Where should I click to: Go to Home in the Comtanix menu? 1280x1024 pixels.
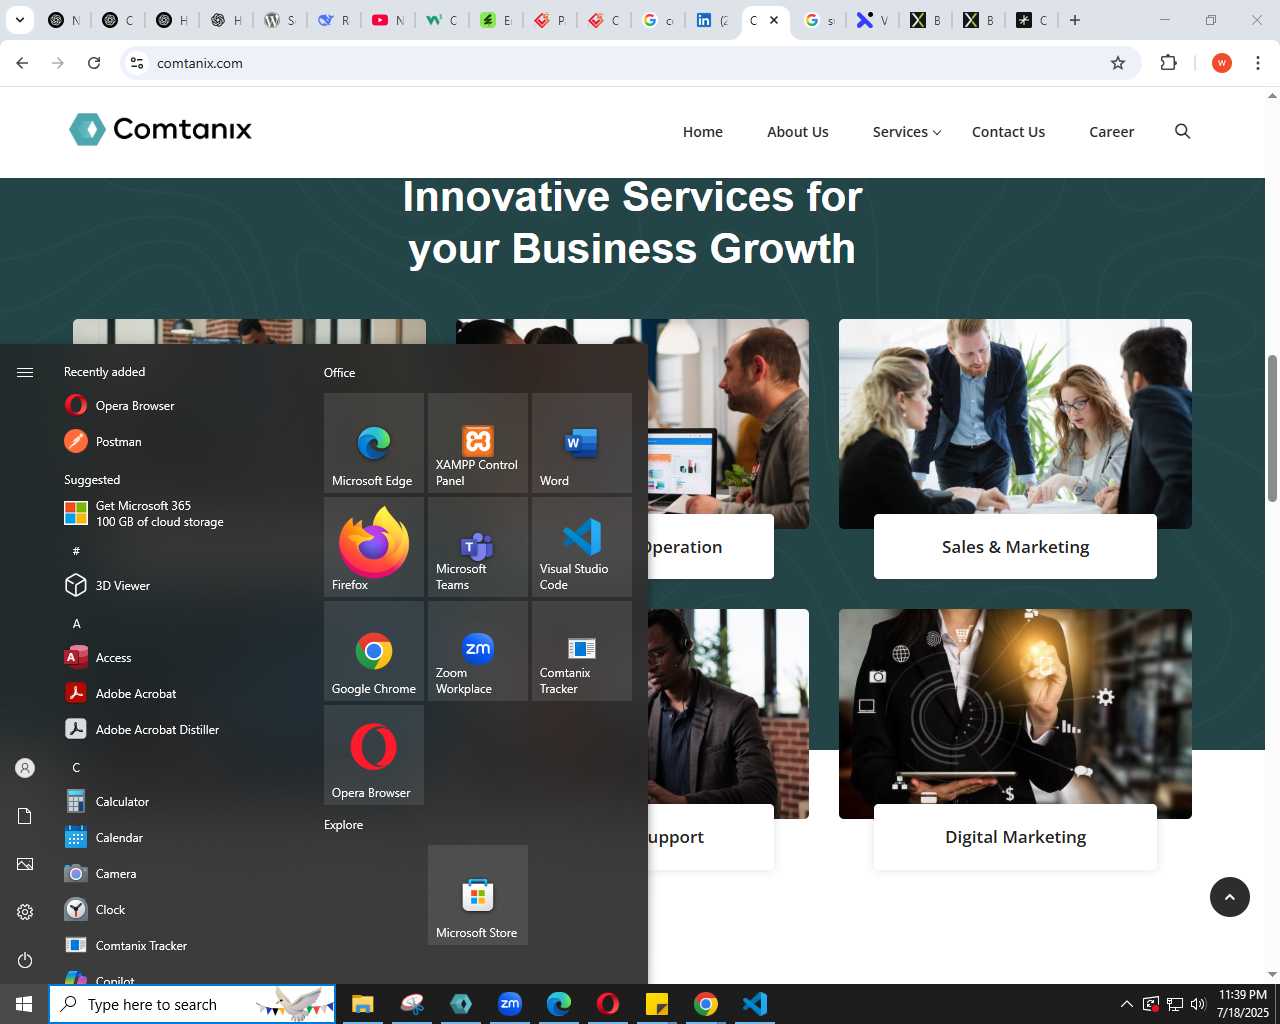point(703,132)
